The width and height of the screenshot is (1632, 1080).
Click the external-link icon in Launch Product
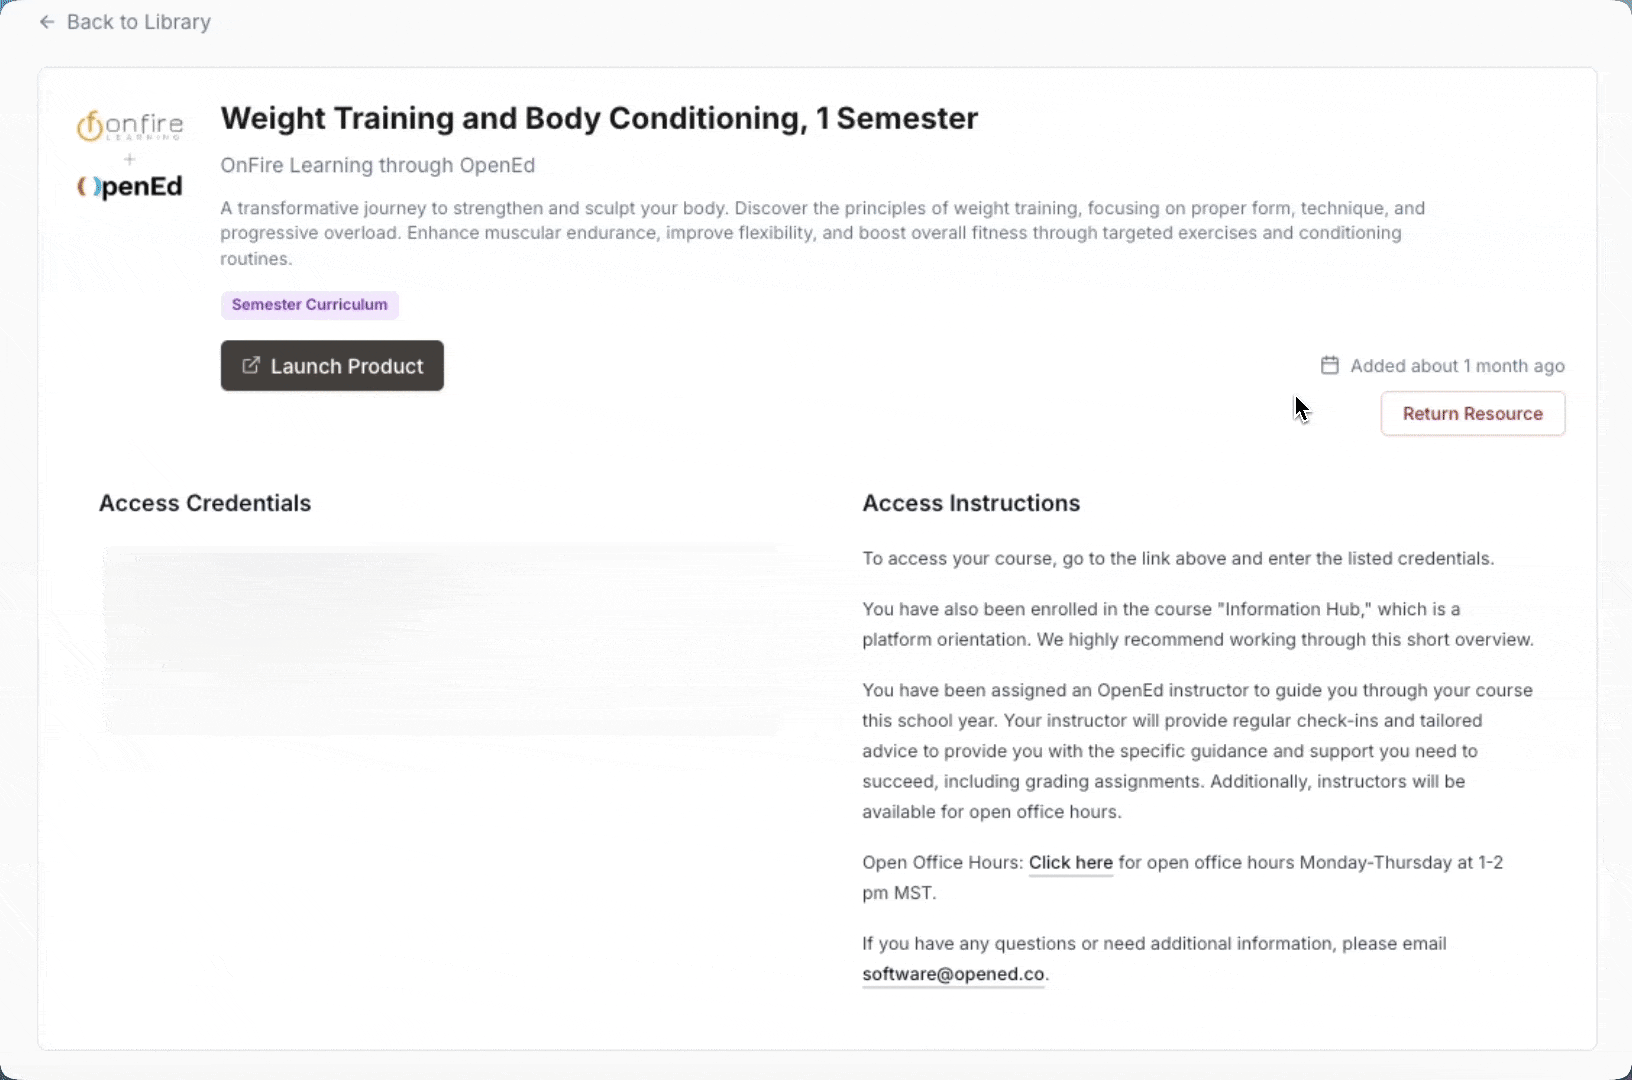point(251,366)
